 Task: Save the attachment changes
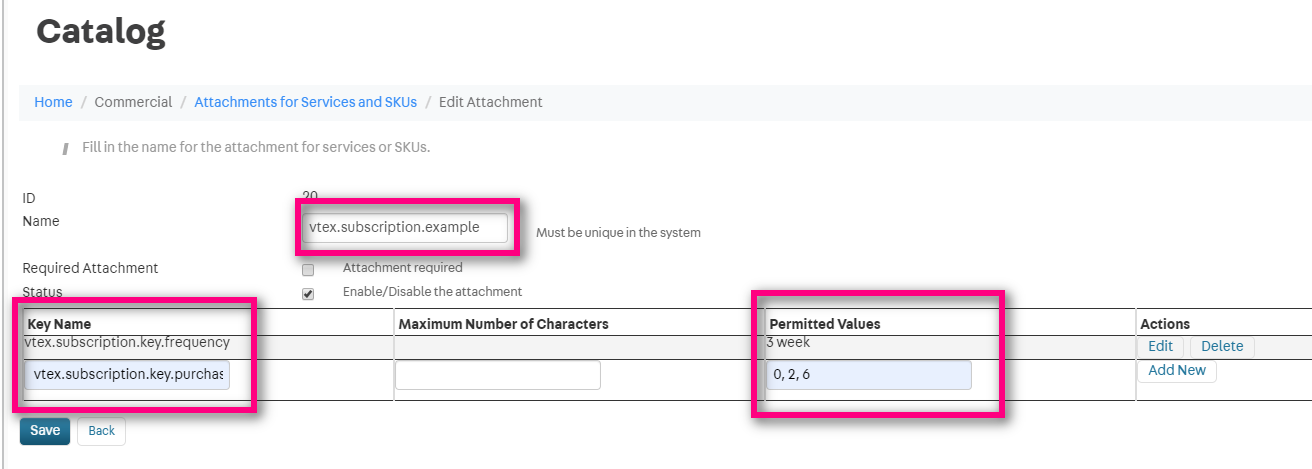click(45, 431)
